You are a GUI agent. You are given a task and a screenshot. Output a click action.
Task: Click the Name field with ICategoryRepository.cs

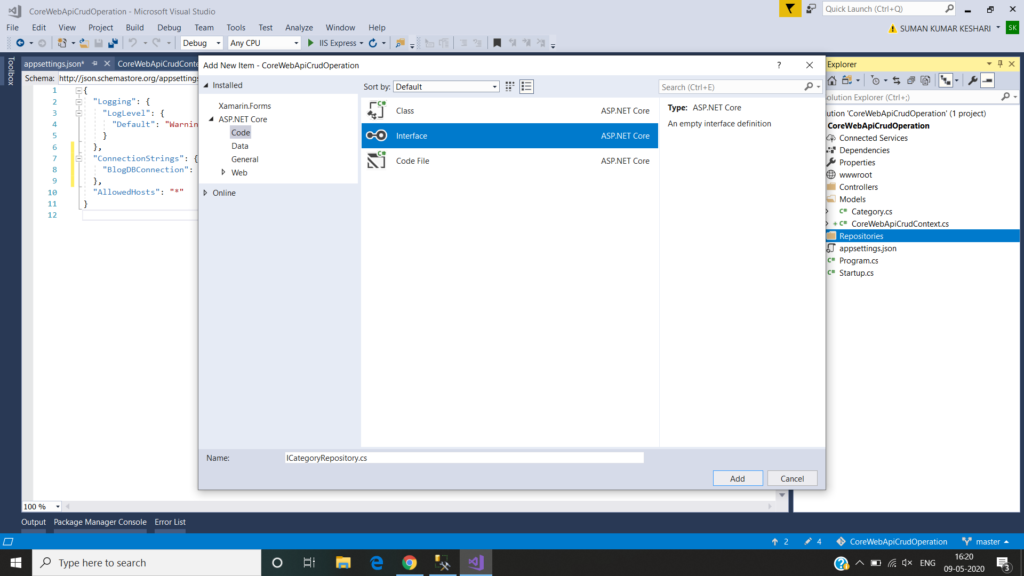click(464, 458)
